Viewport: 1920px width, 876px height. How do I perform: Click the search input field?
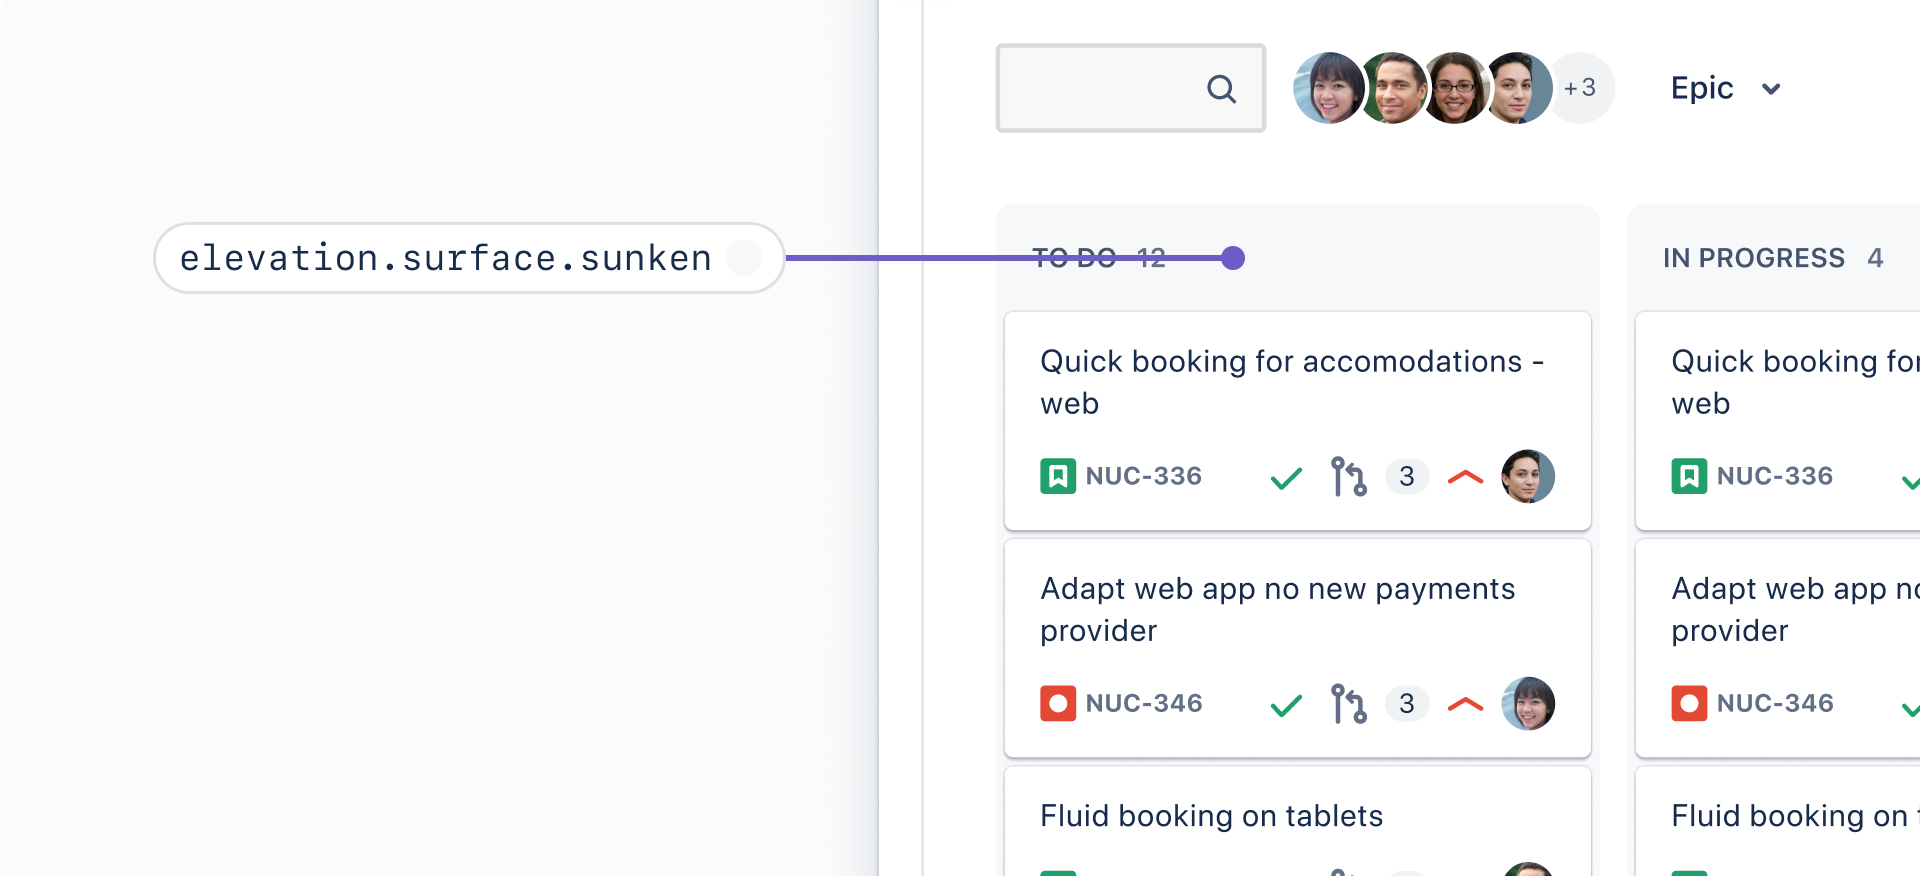tap(1100, 88)
